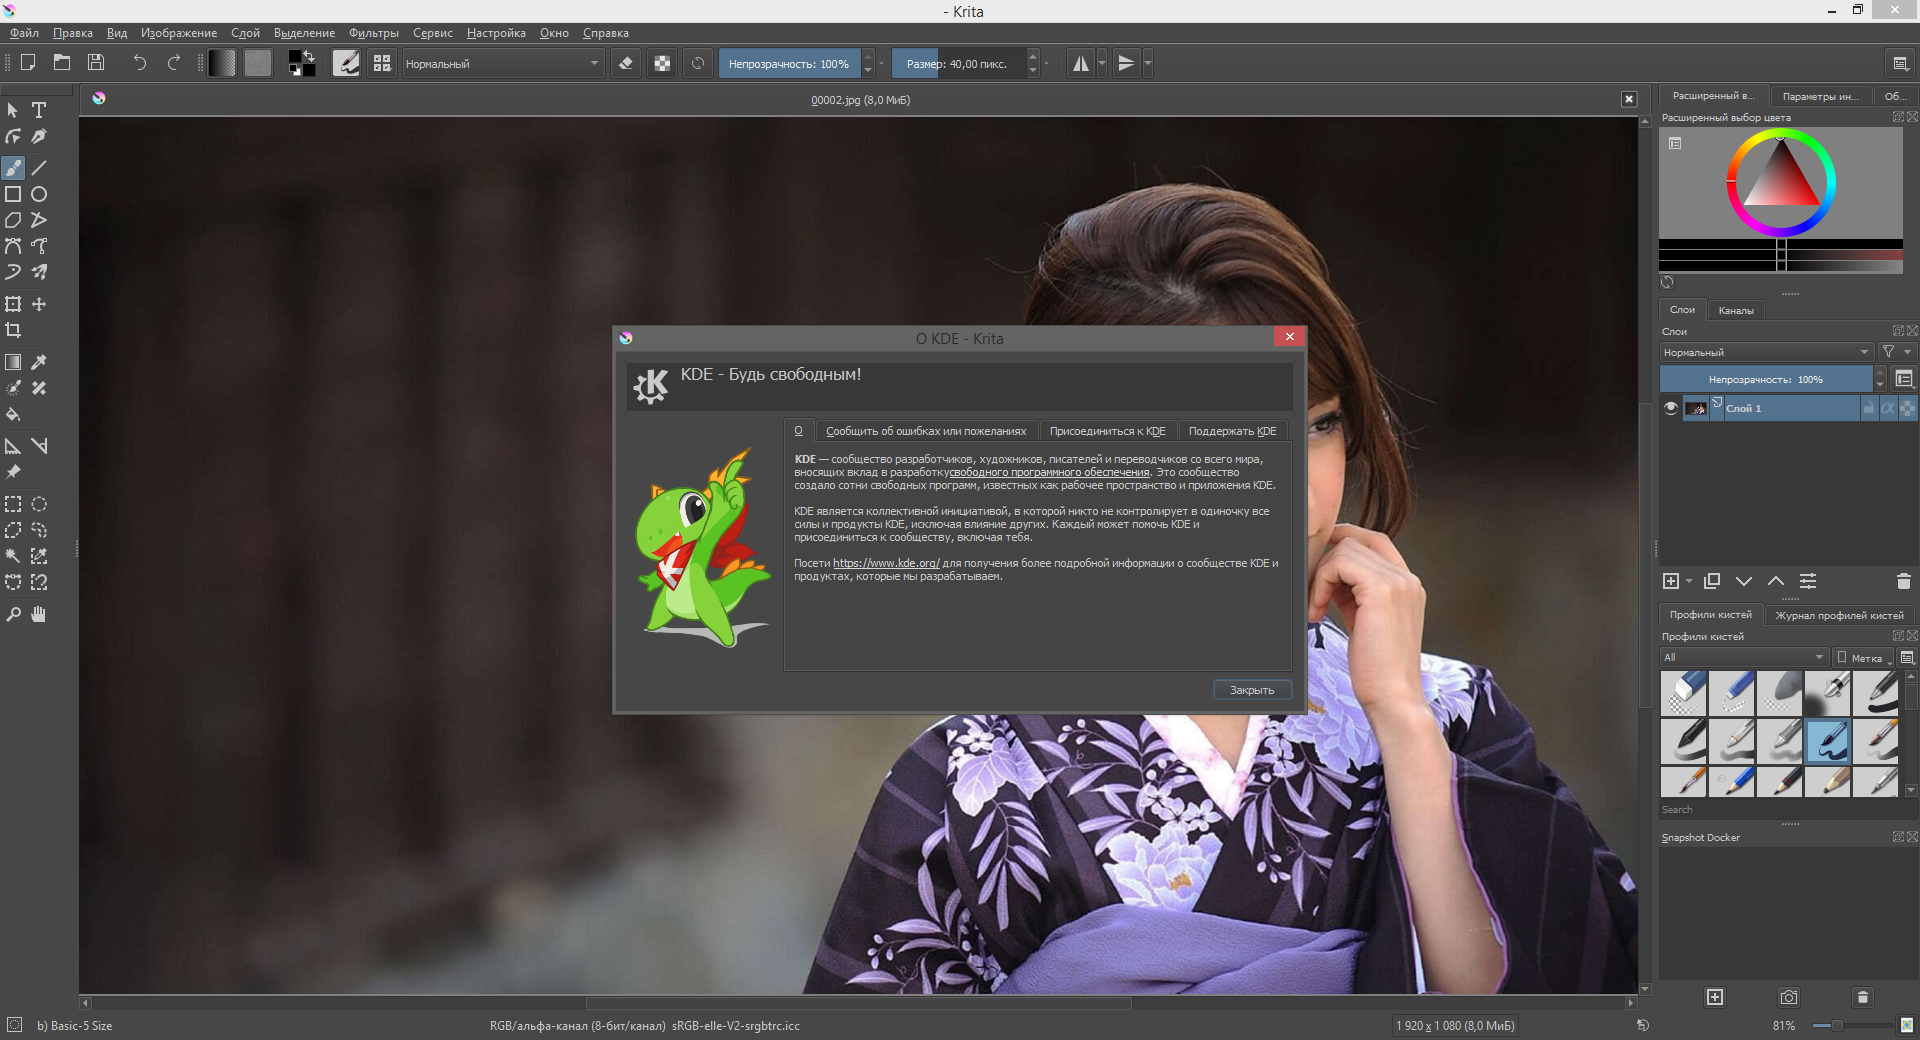This screenshot has width=1920, height=1040.
Task: Select the Elliptical Selection tool
Action: click(x=39, y=504)
